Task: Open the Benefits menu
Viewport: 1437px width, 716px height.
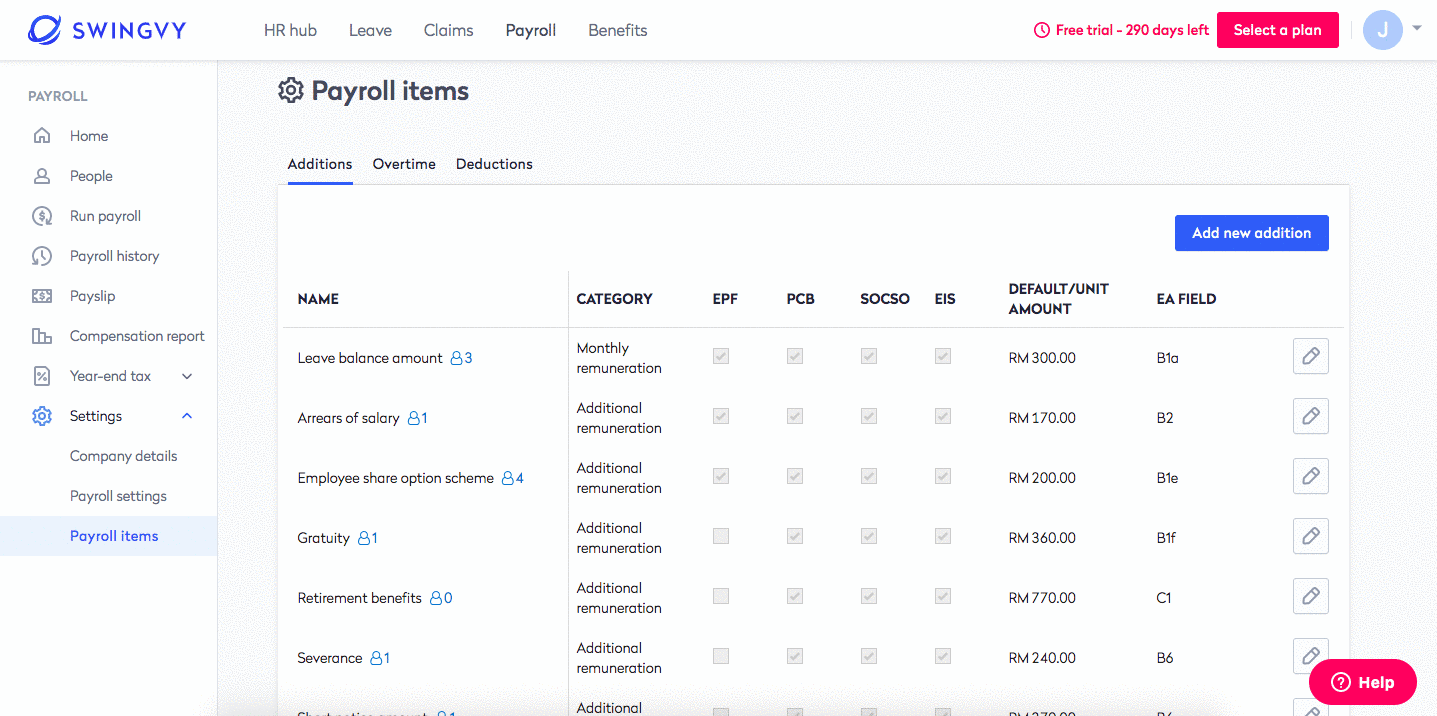Action: 618,30
